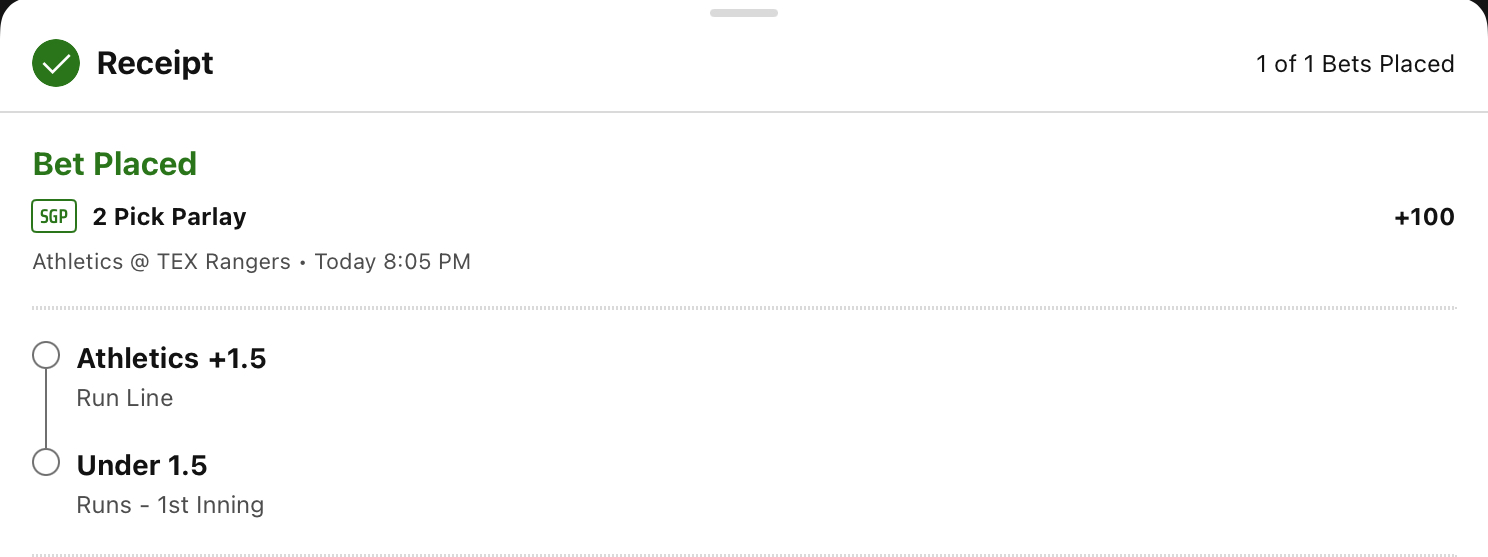This screenshot has width=1488, height=557.
Task: Click the green checkmark Receipt icon
Action: tap(56, 64)
